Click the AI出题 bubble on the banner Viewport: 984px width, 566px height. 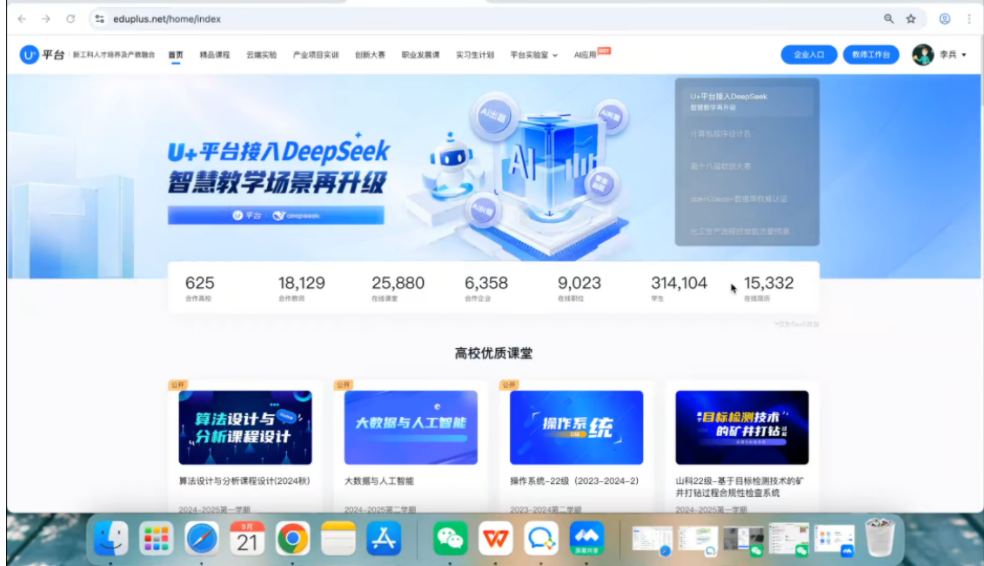click(494, 115)
